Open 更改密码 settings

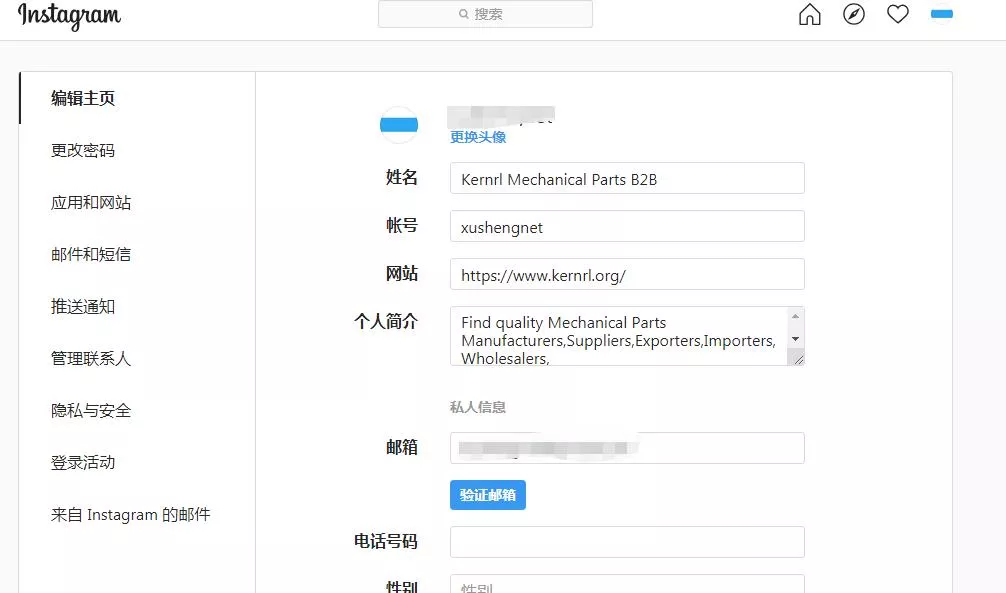(83, 150)
